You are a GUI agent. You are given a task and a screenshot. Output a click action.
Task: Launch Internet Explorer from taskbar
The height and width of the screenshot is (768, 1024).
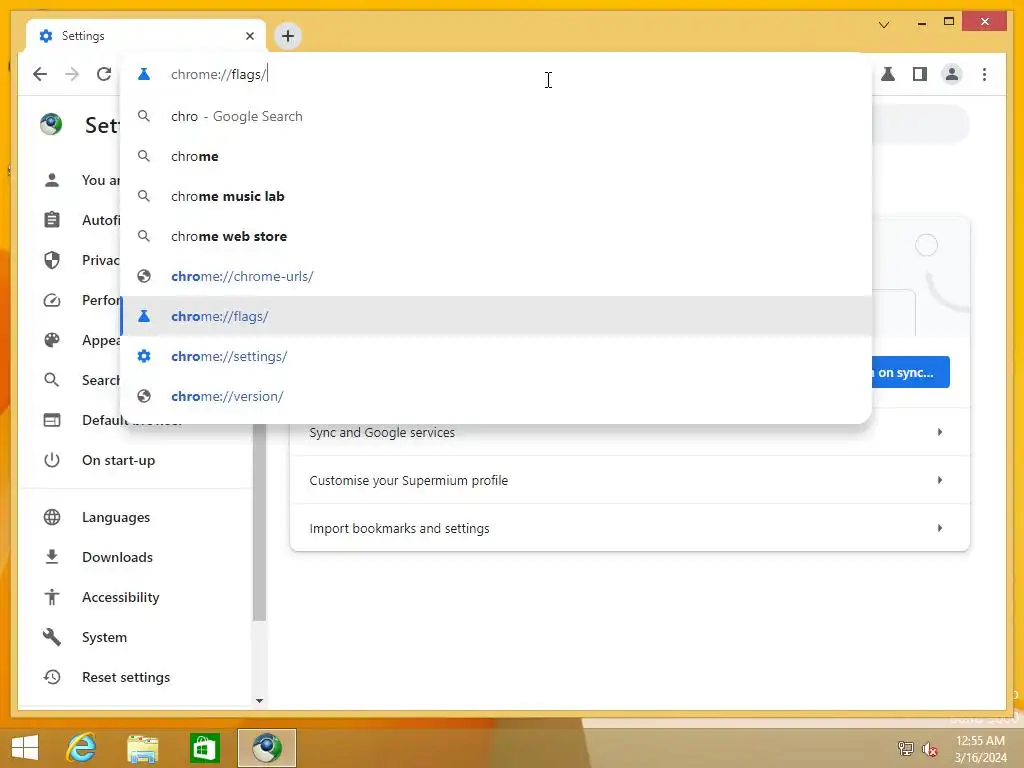click(82, 748)
